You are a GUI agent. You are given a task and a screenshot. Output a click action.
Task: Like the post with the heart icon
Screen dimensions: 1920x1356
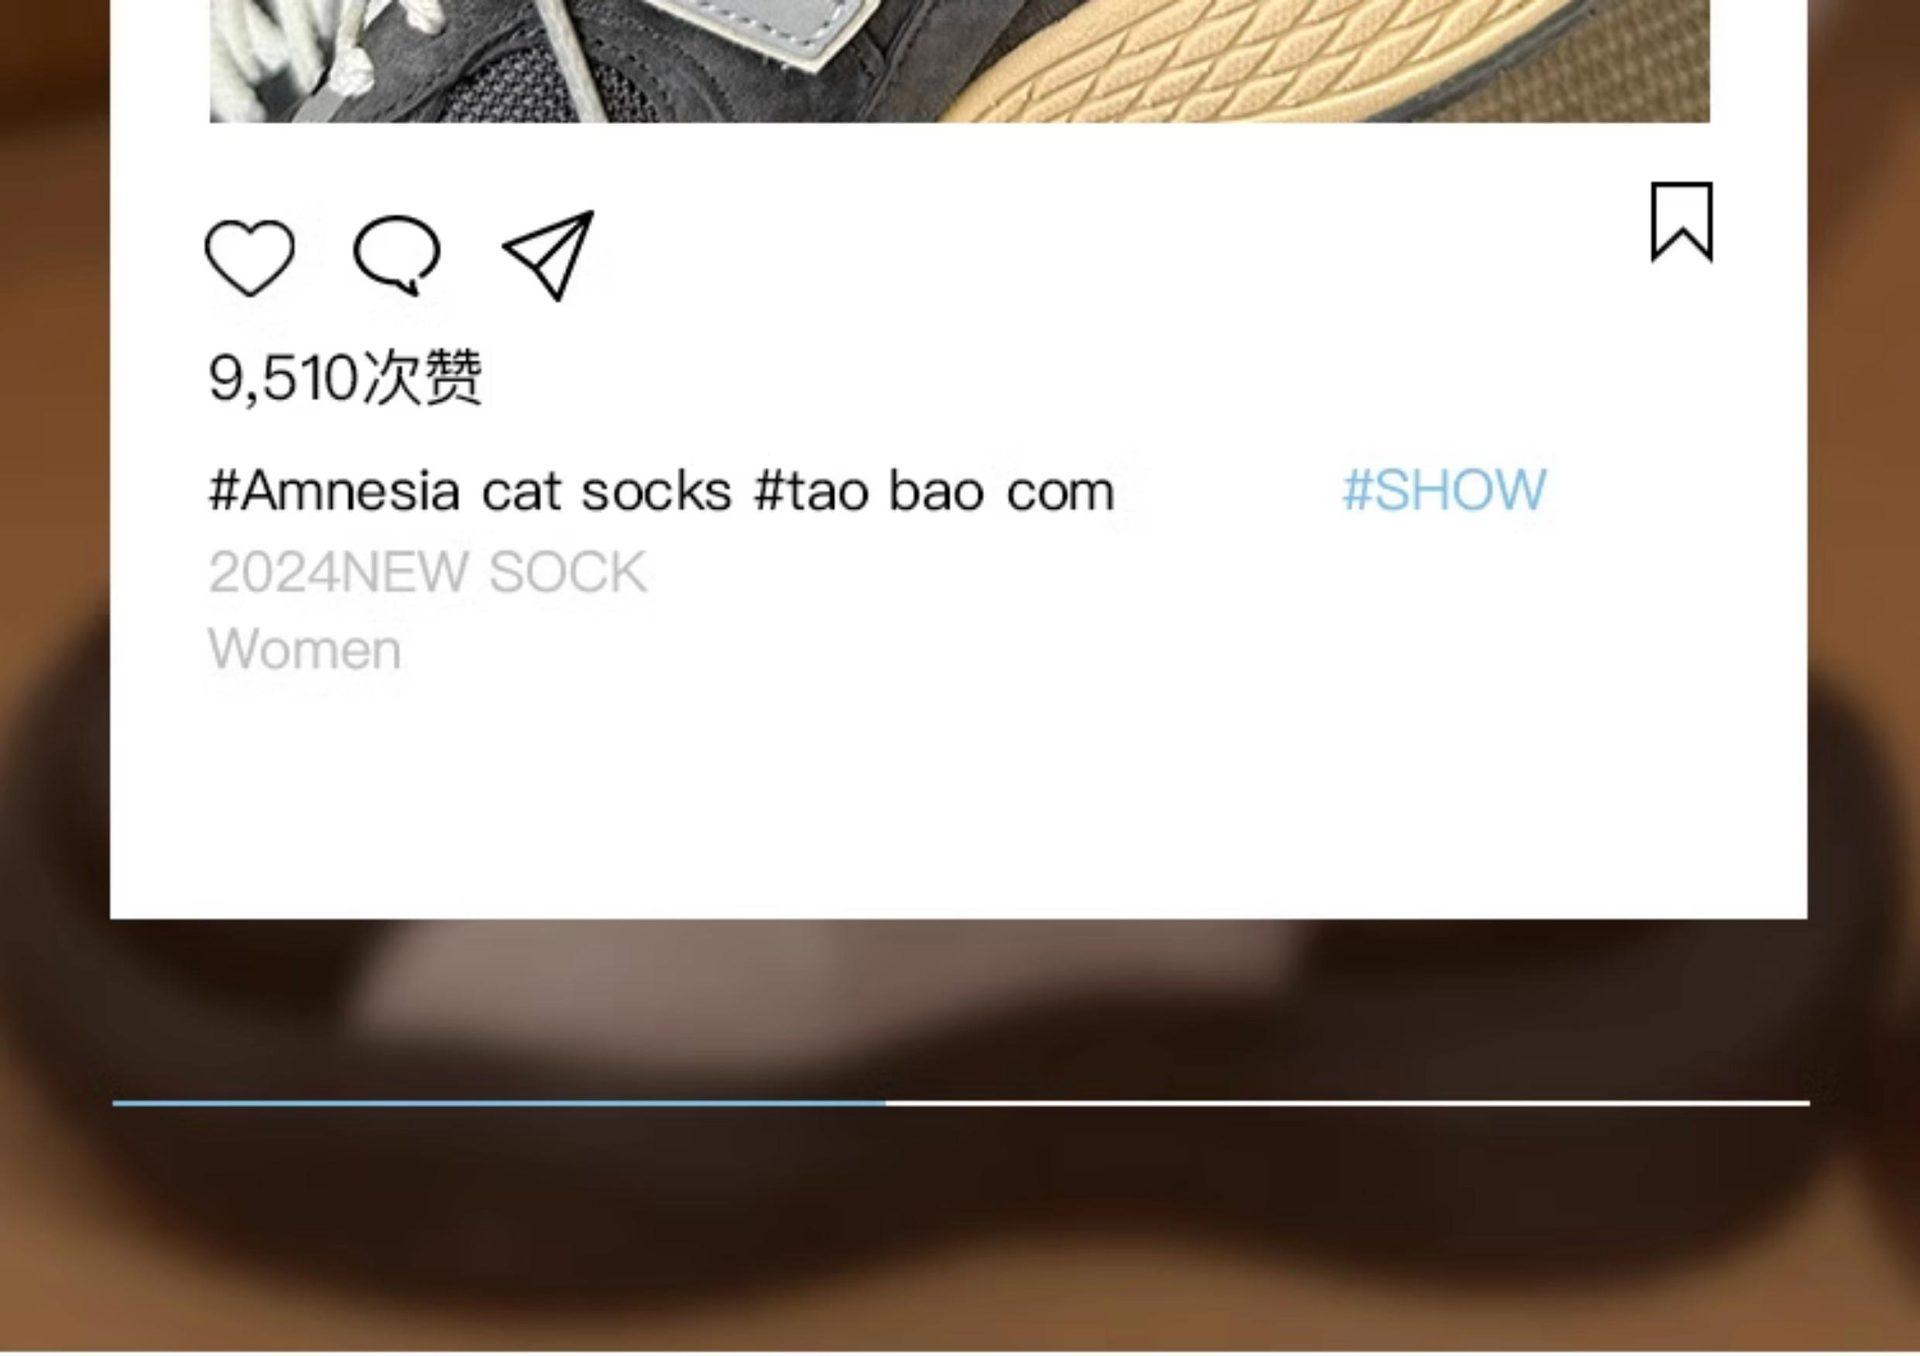pyautogui.click(x=250, y=257)
